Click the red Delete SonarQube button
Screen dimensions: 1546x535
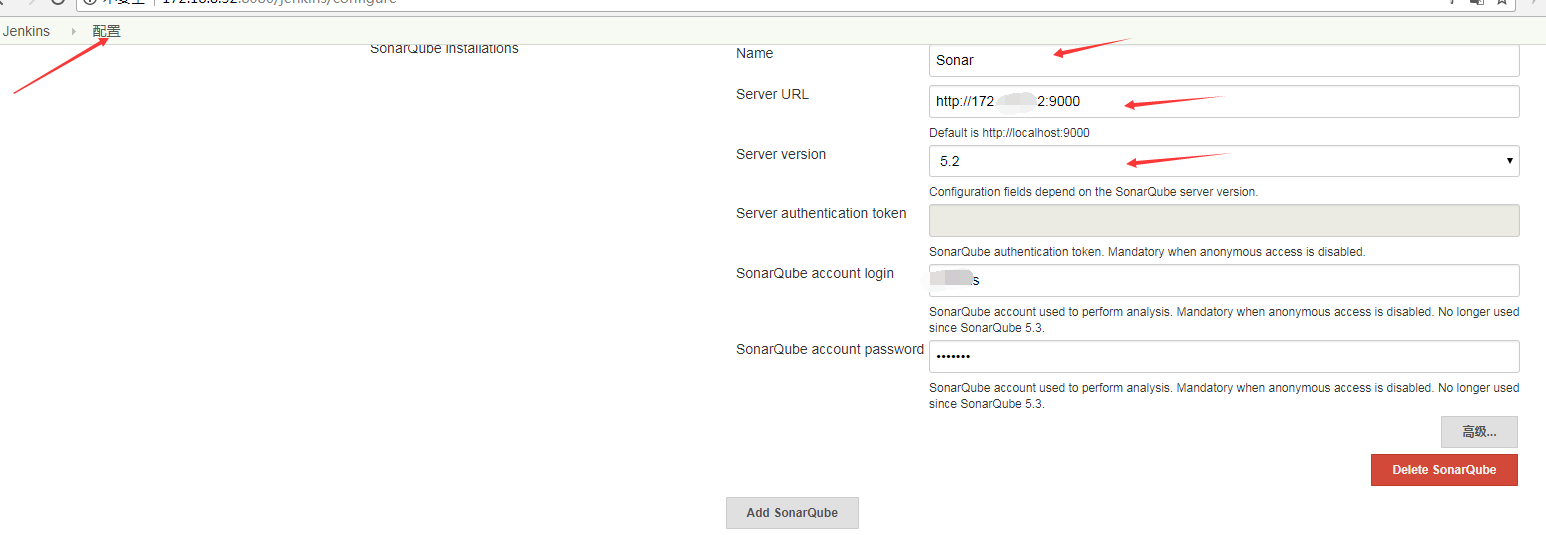[x=1444, y=470]
